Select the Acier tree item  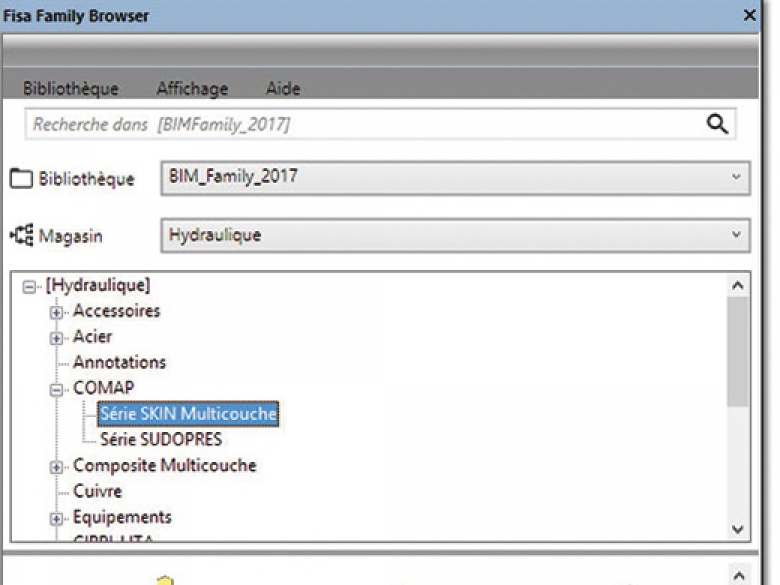point(93,337)
